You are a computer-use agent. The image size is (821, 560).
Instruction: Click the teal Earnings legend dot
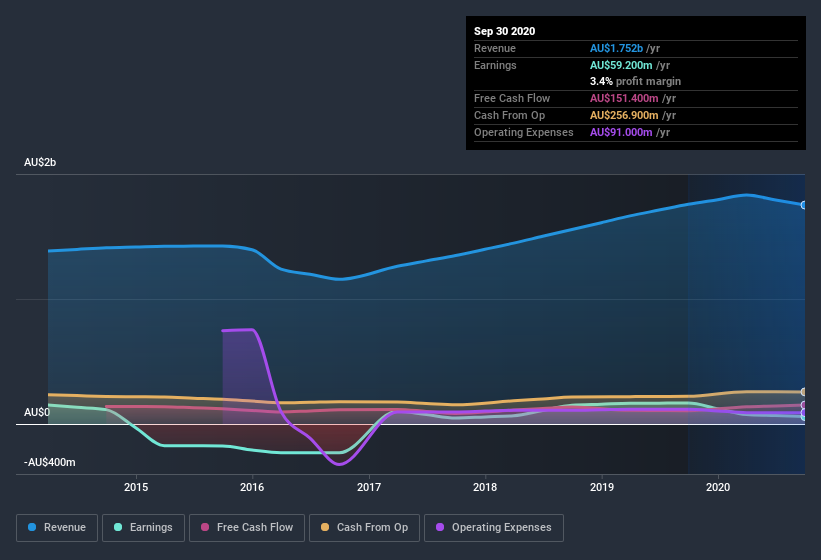pos(118,527)
